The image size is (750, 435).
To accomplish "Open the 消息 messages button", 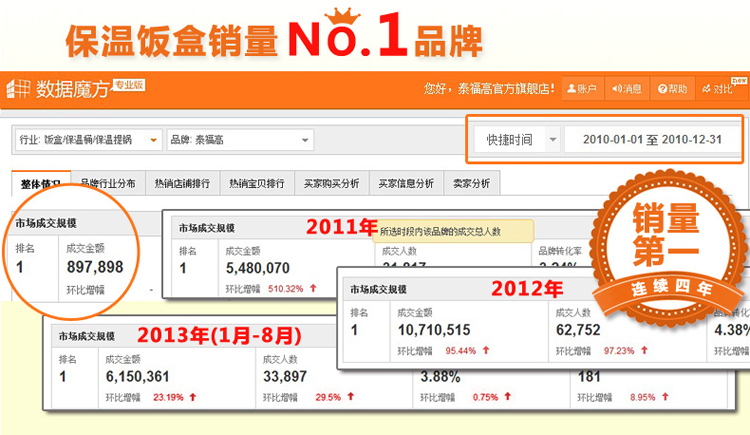I will (x=627, y=89).
